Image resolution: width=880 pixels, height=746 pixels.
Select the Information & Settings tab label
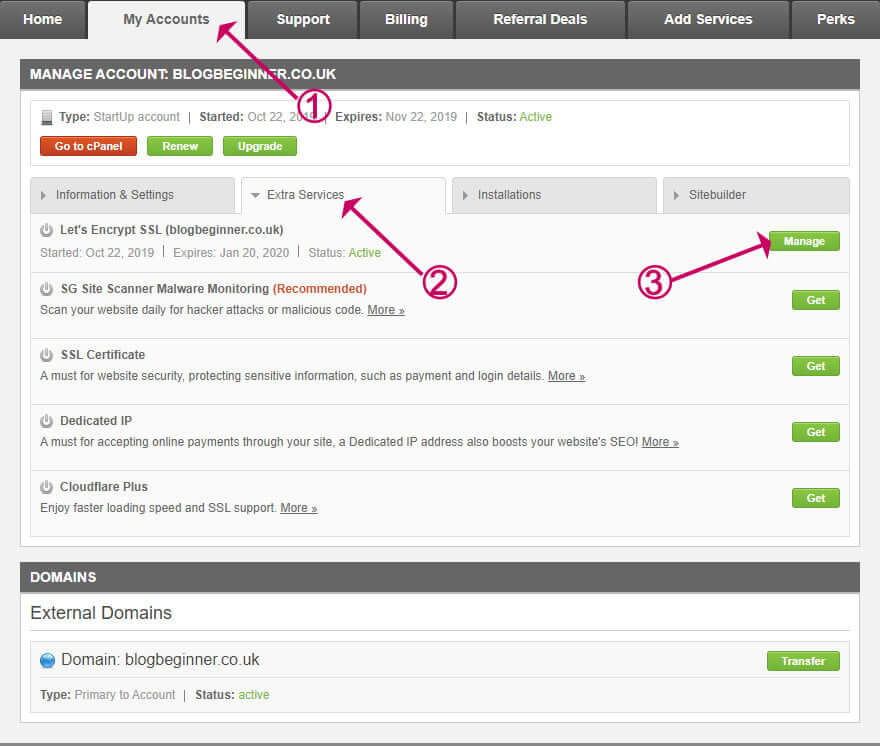click(114, 195)
